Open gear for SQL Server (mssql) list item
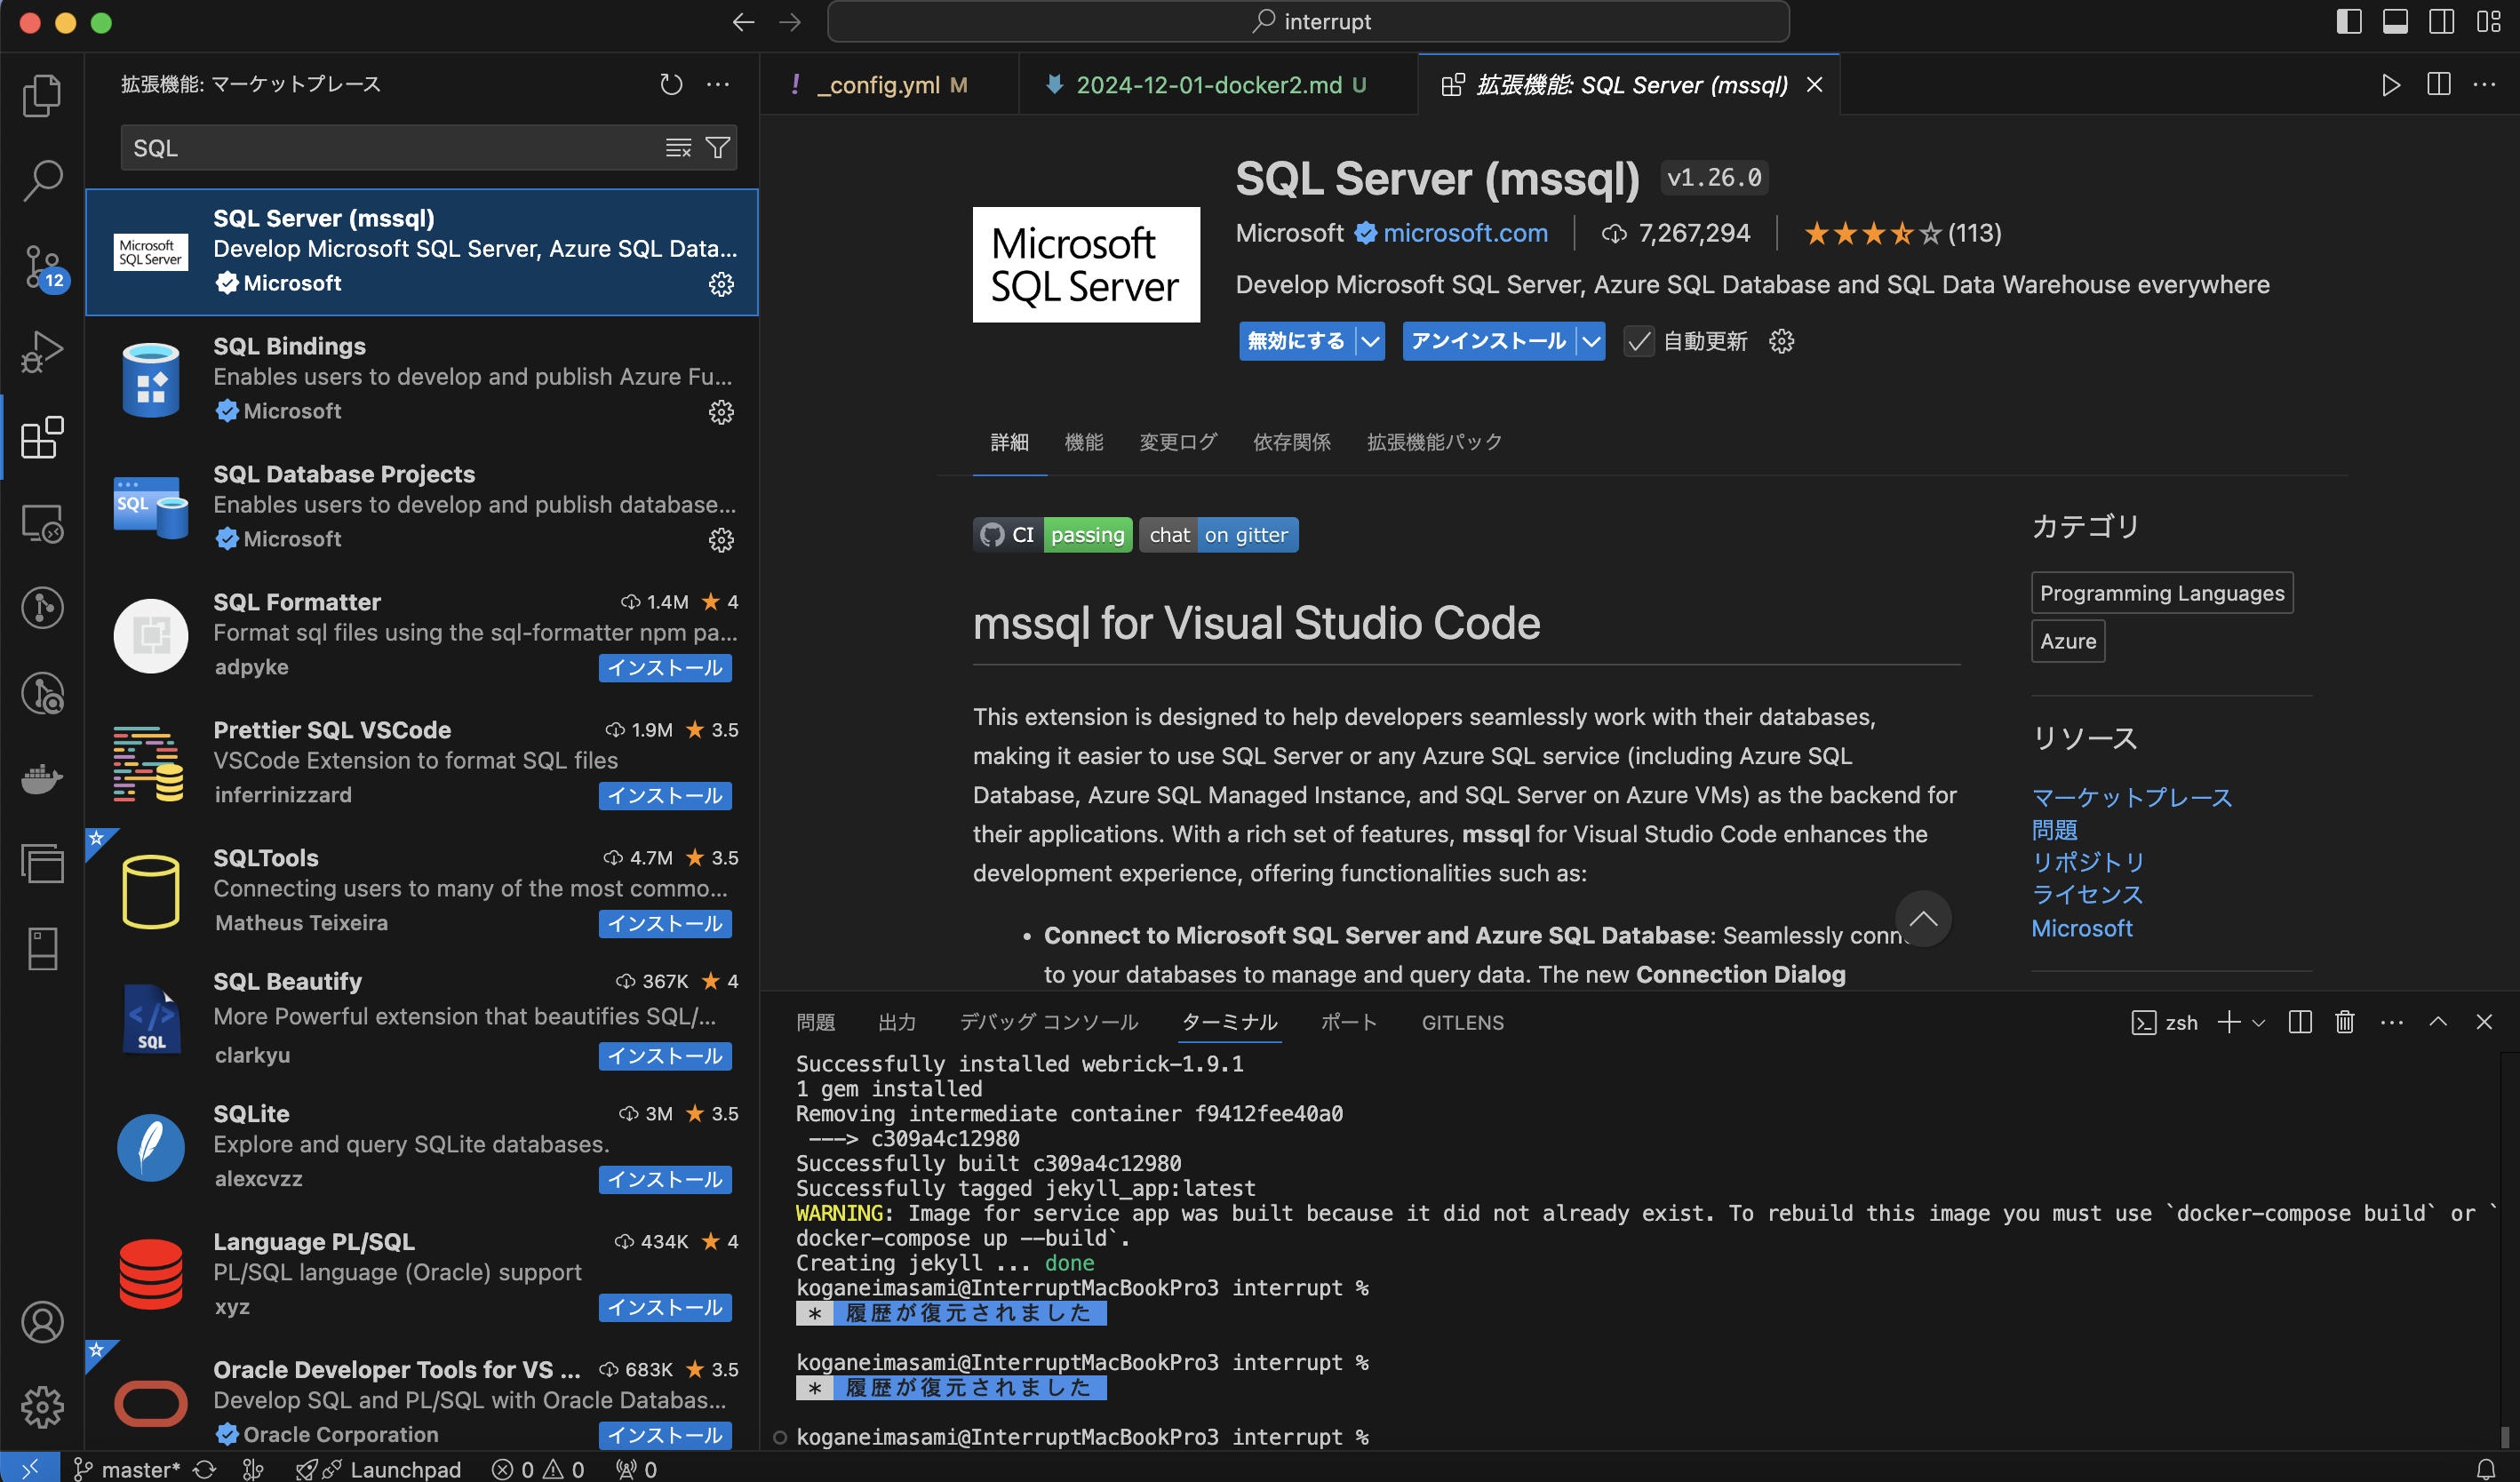Viewport: 2520px width, 1482px height. (x=721, y=284)
